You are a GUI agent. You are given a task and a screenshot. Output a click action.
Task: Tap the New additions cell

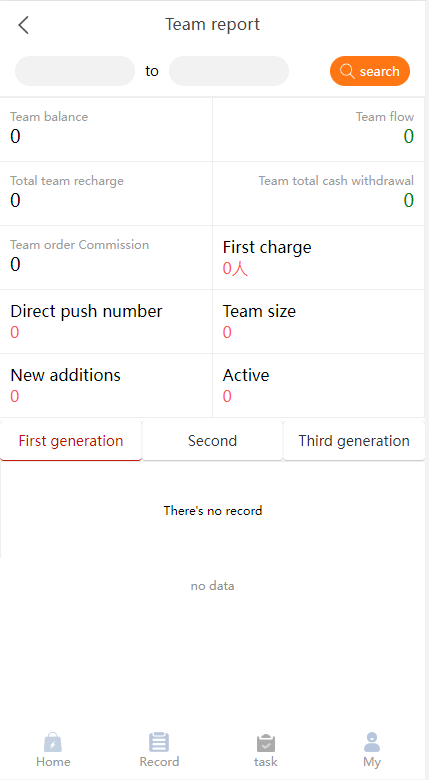pos(106,386)
